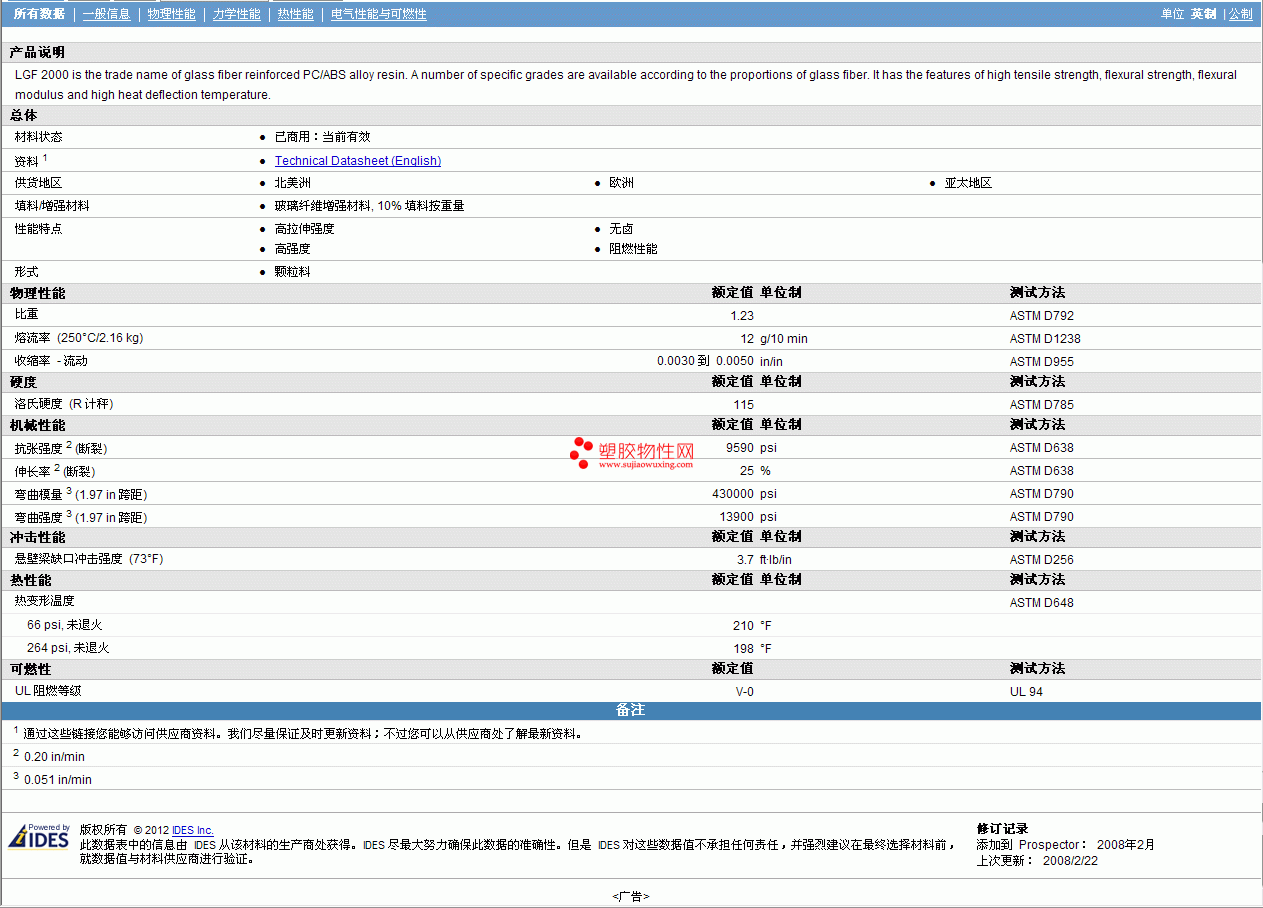
Task: Select the 力学性能 tab
Action: [237, 14]
